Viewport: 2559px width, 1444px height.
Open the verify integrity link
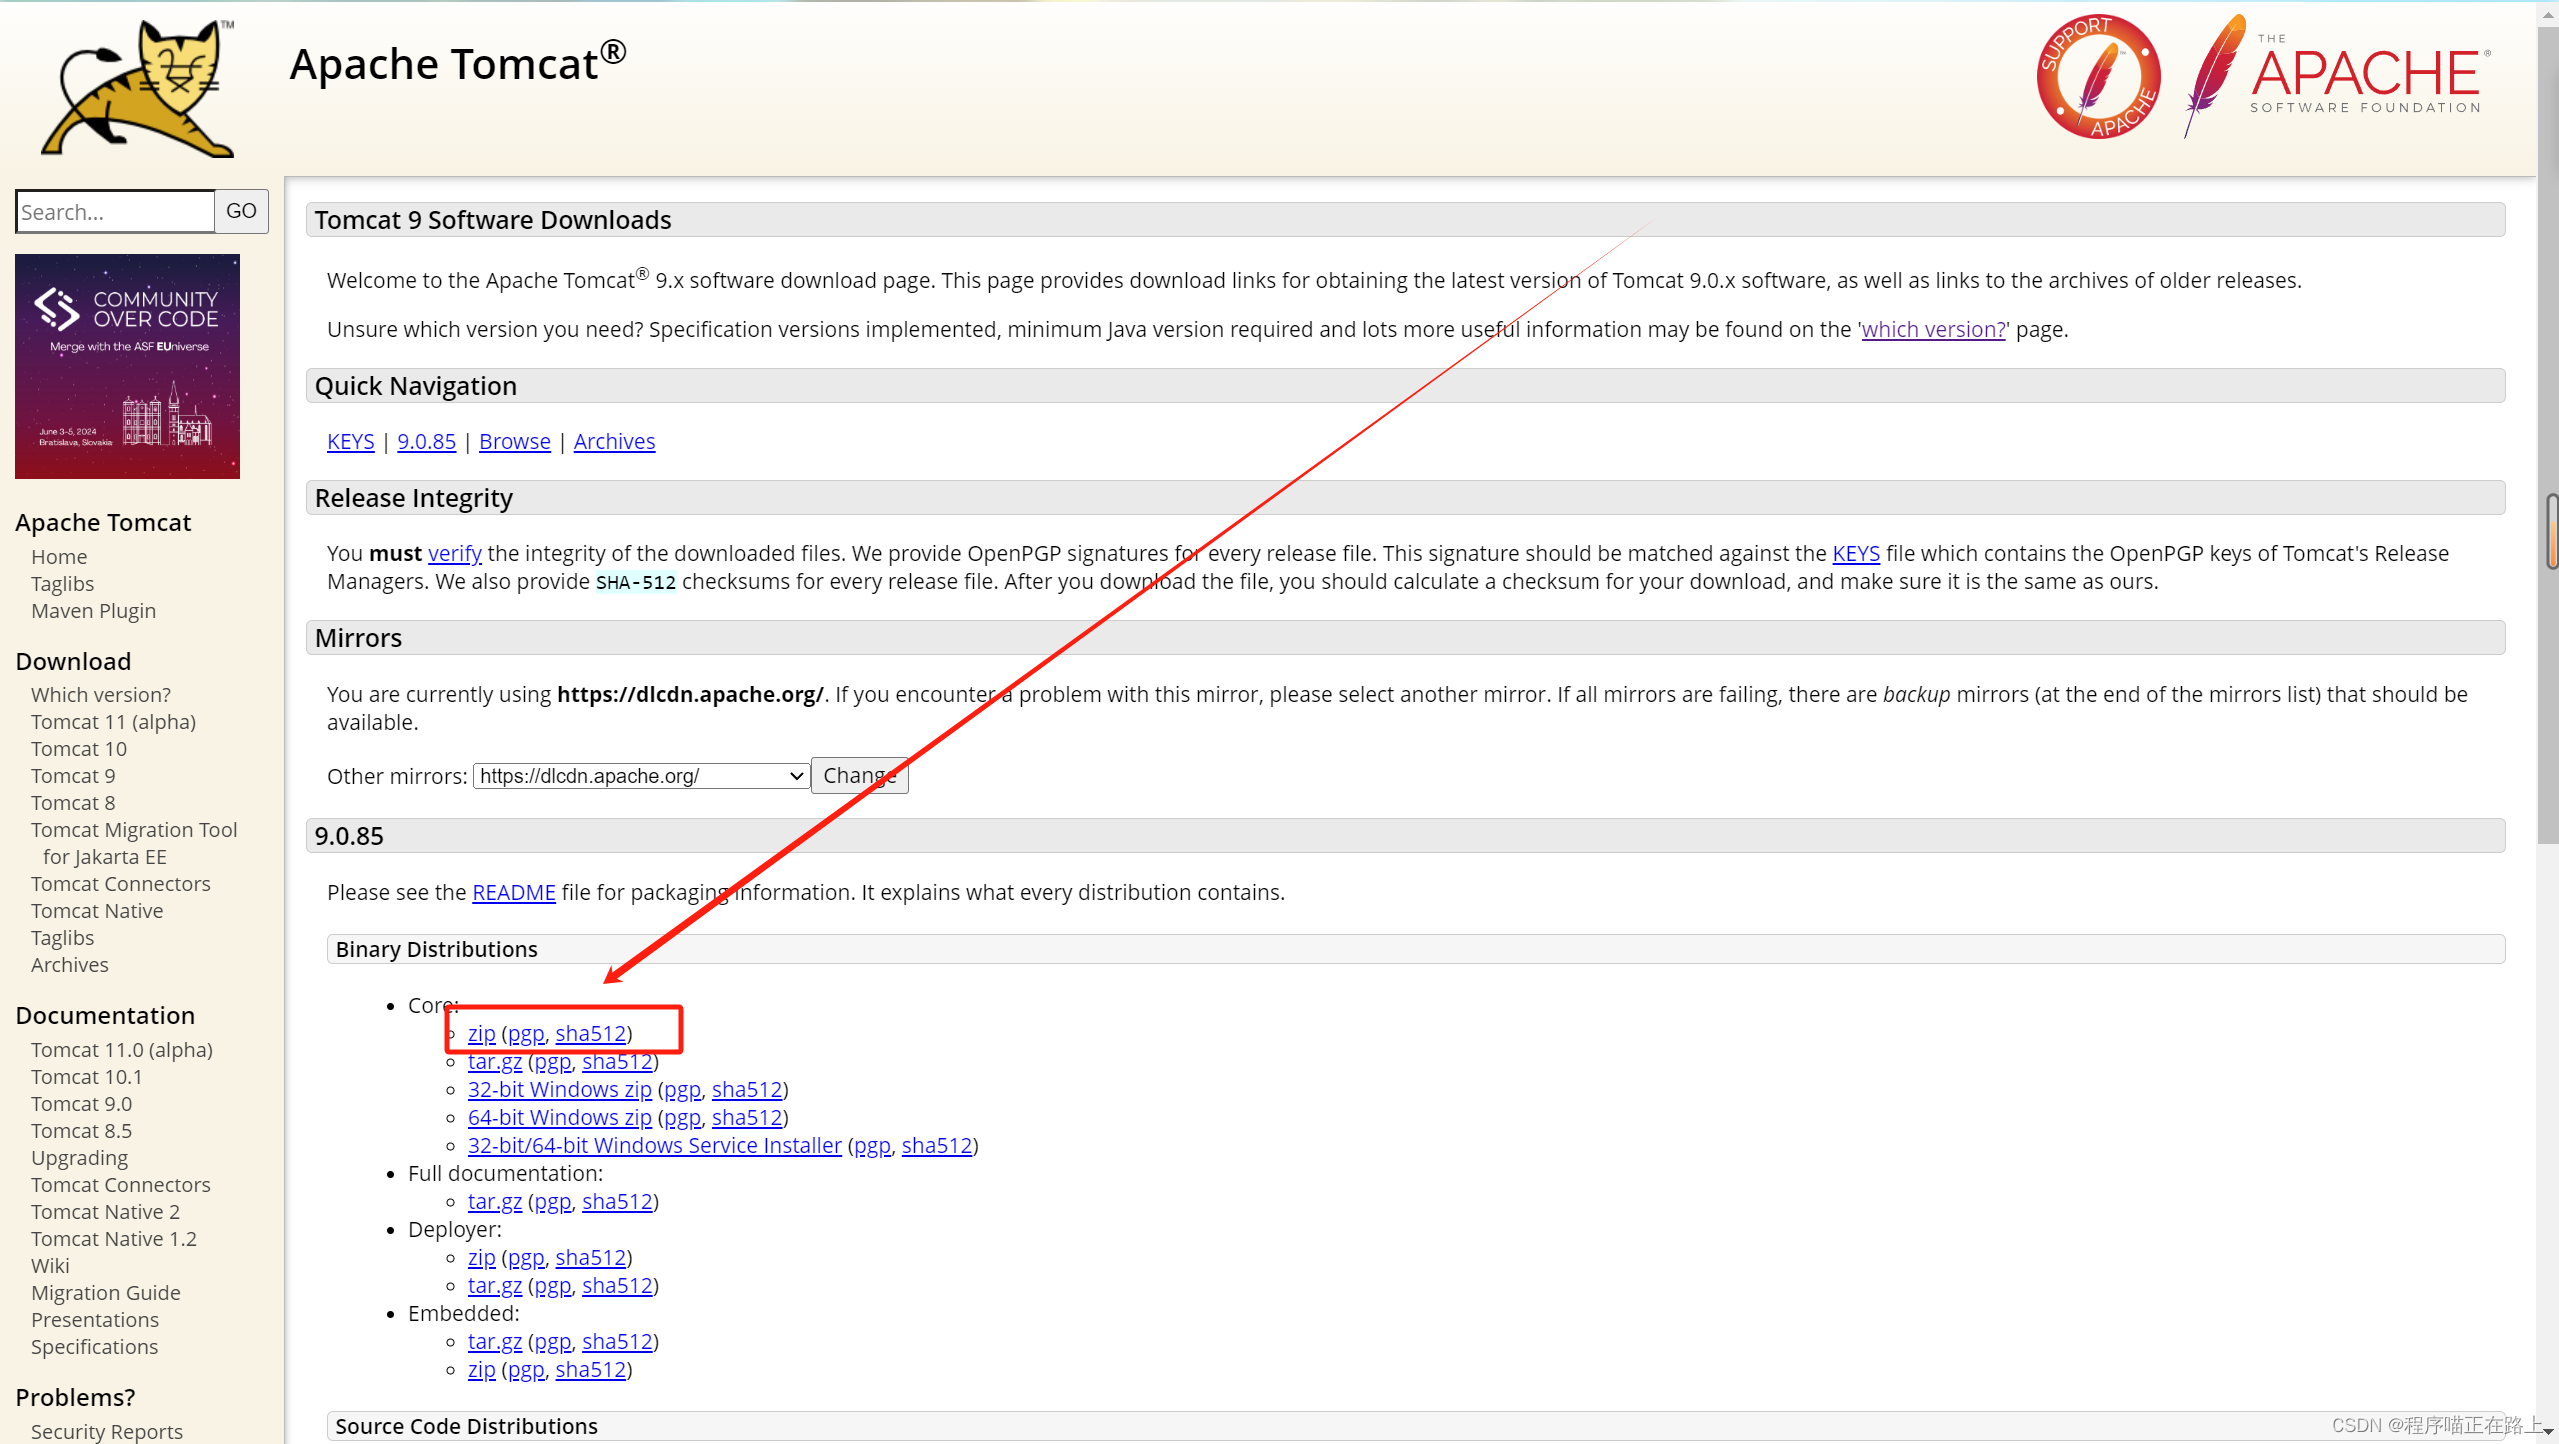pos(454,554)
